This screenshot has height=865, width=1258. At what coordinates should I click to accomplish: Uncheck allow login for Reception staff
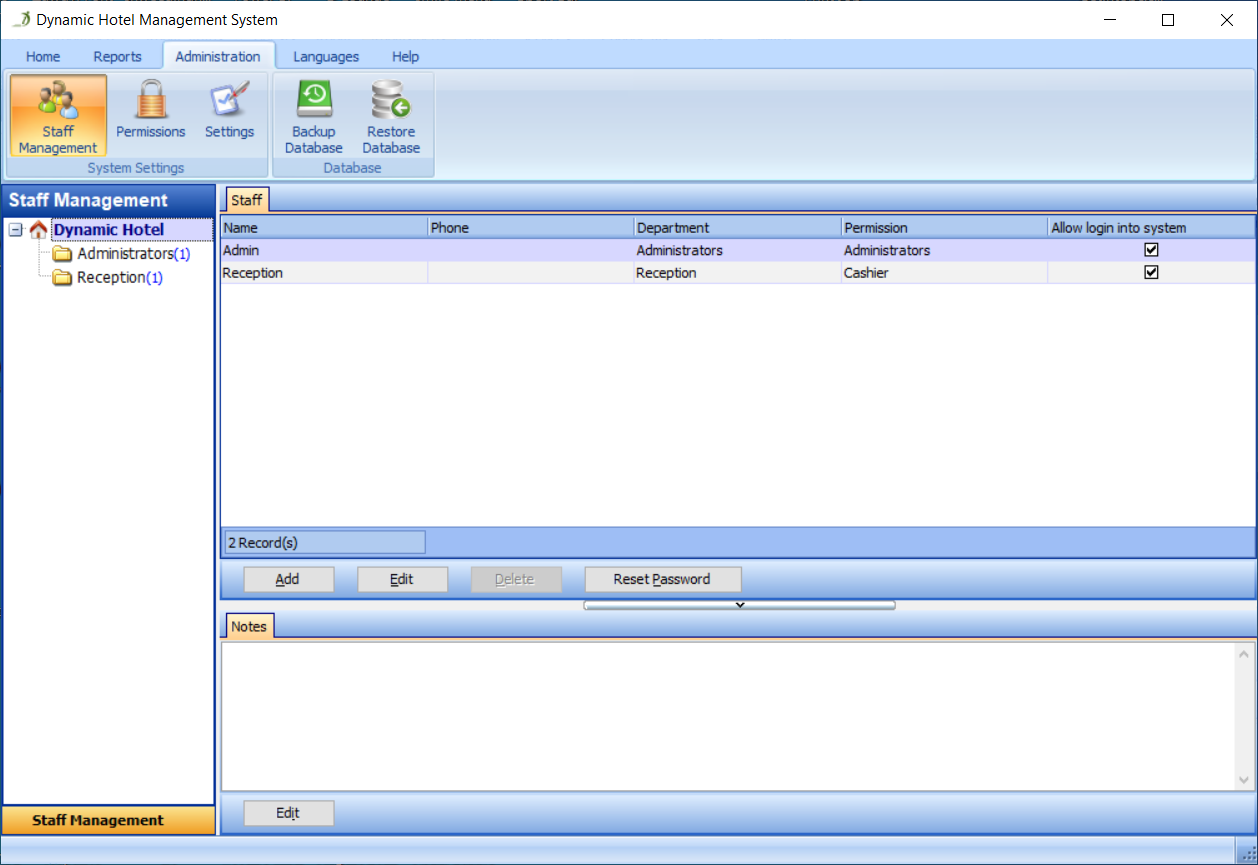[1150, 272]
